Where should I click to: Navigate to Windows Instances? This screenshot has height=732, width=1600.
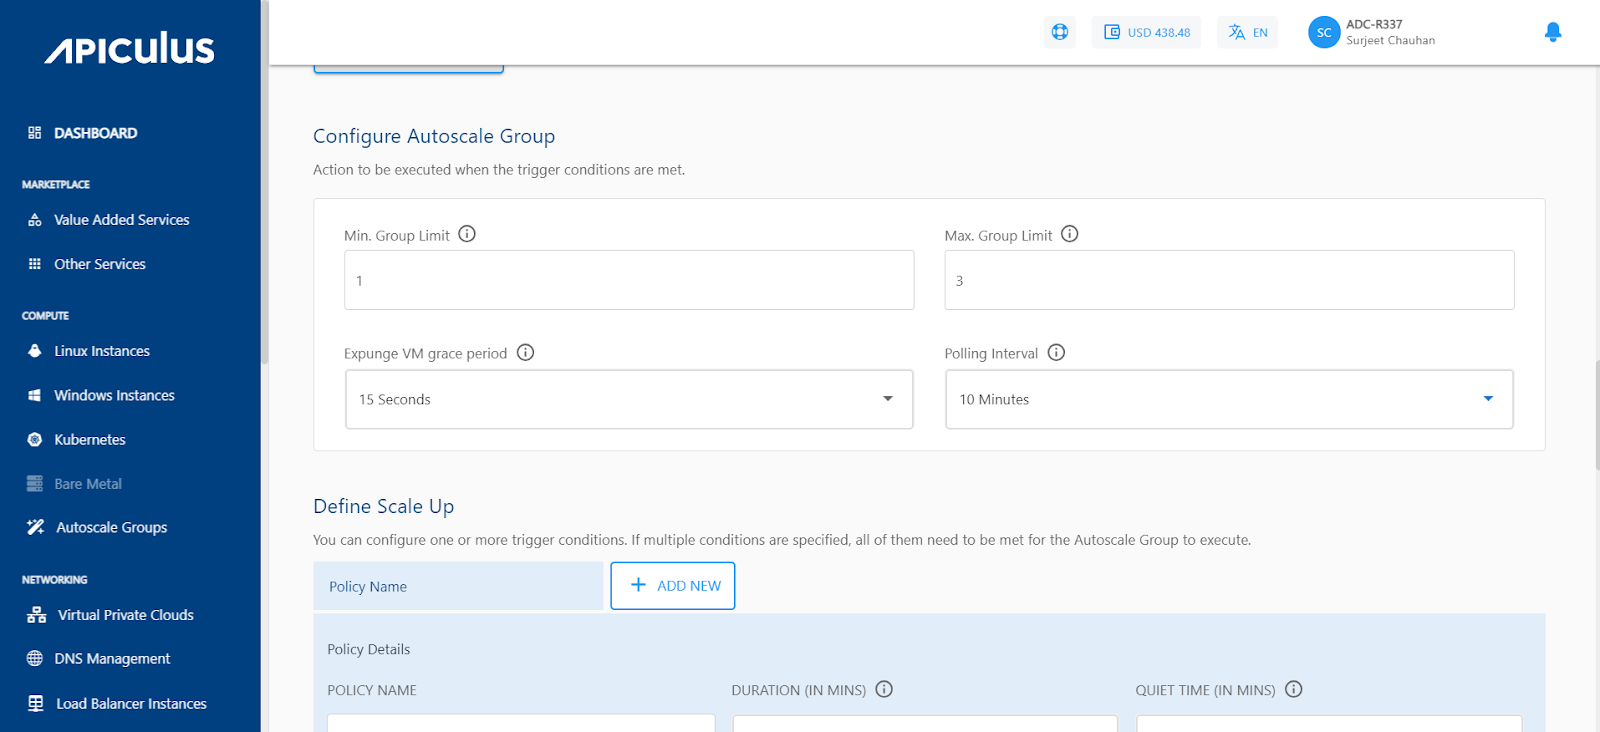(114, 396)
